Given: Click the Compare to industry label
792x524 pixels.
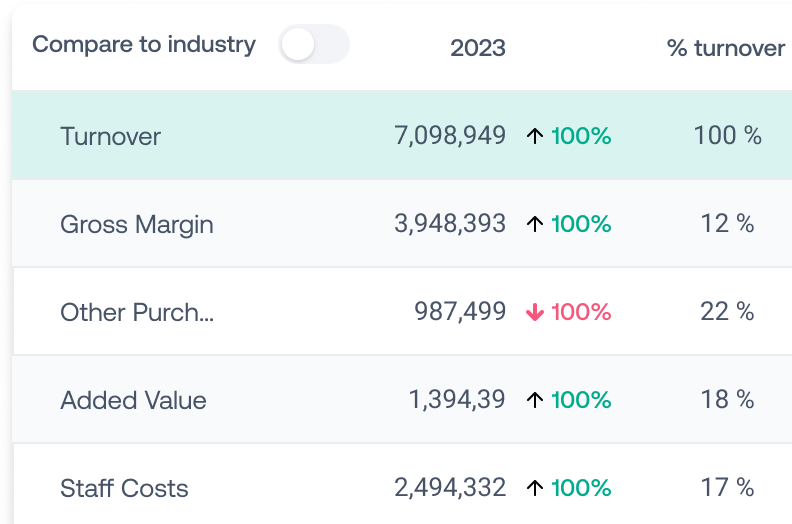Looking at the screenshot, I should pos(144,45).
